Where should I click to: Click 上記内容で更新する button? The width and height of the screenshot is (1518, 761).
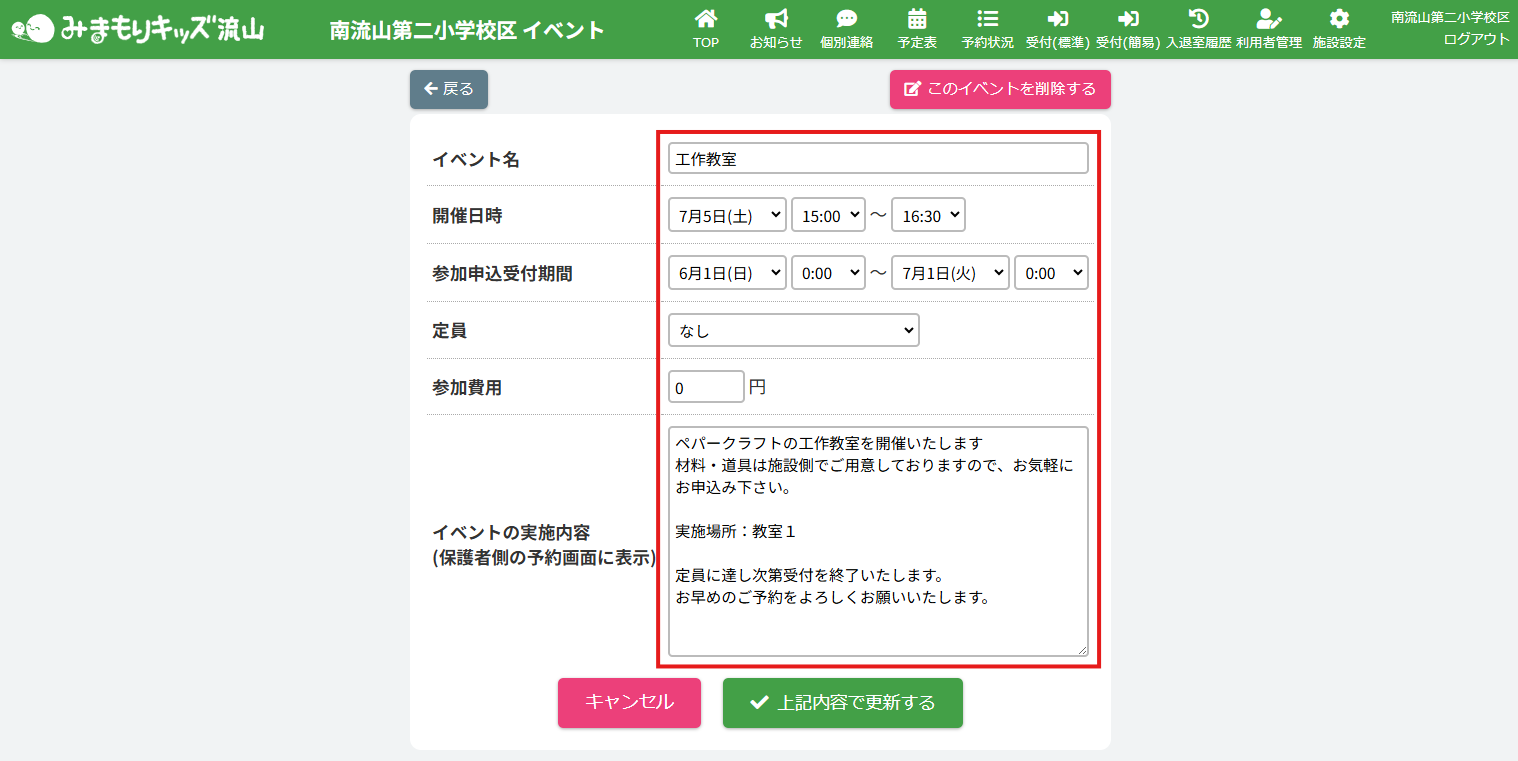[x=842, y=703]
